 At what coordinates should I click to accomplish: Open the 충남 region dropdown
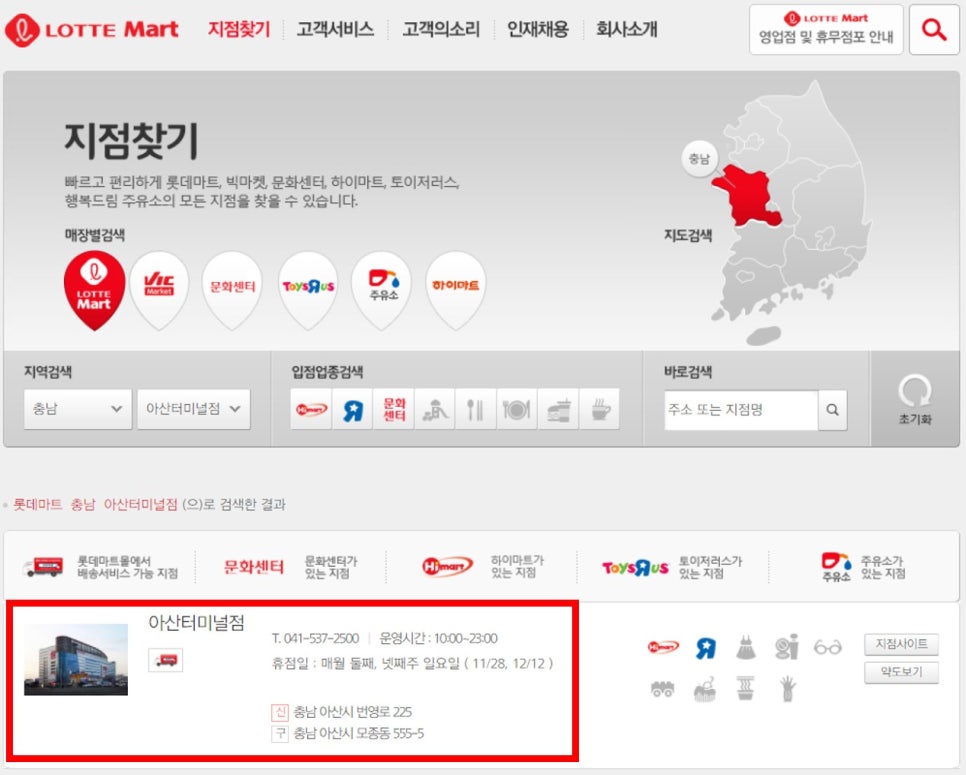pos(78,409)
